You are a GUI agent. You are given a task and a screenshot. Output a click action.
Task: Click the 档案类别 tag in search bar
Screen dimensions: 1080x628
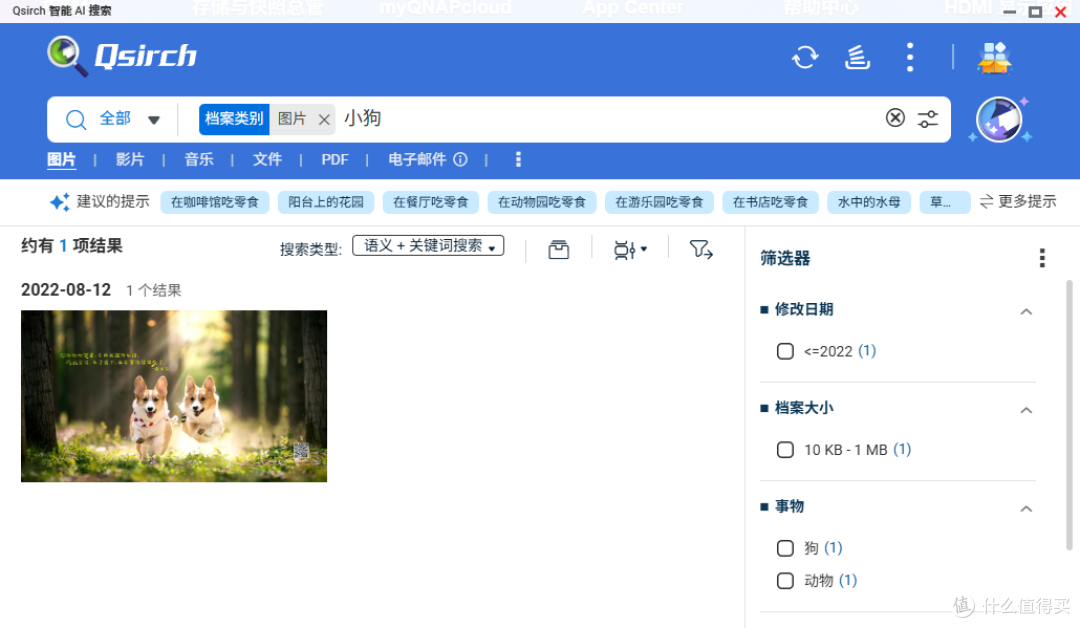tap(234, 119)
